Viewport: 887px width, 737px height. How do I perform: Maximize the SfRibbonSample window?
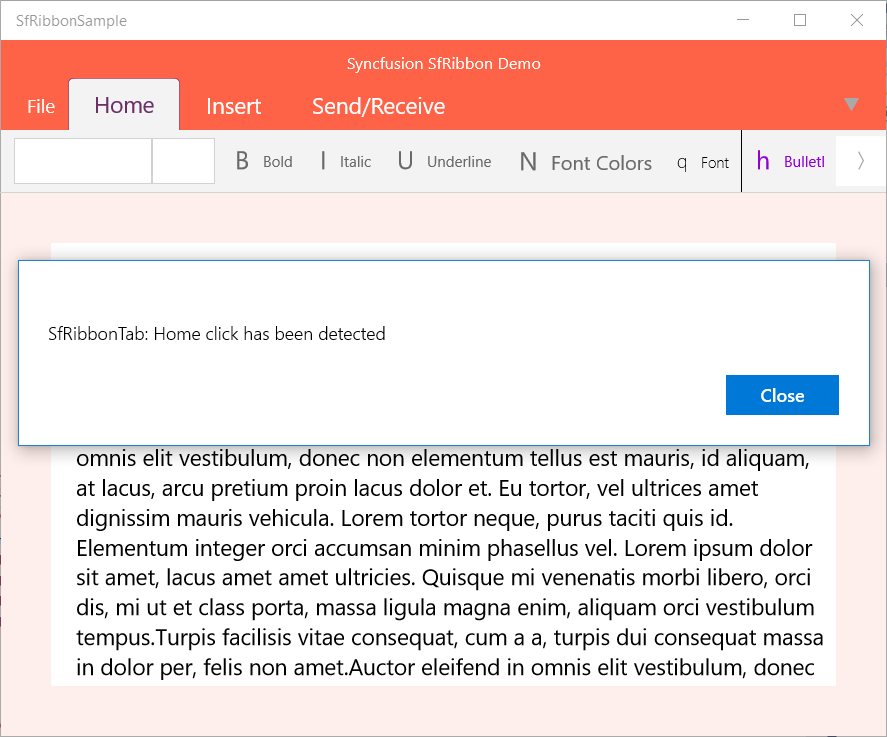pyautogui.click(x=800, y=20)
